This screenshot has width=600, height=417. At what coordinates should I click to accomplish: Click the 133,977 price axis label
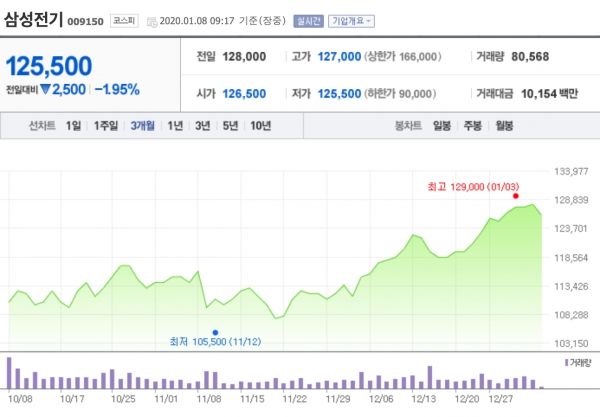coord(571,171)
